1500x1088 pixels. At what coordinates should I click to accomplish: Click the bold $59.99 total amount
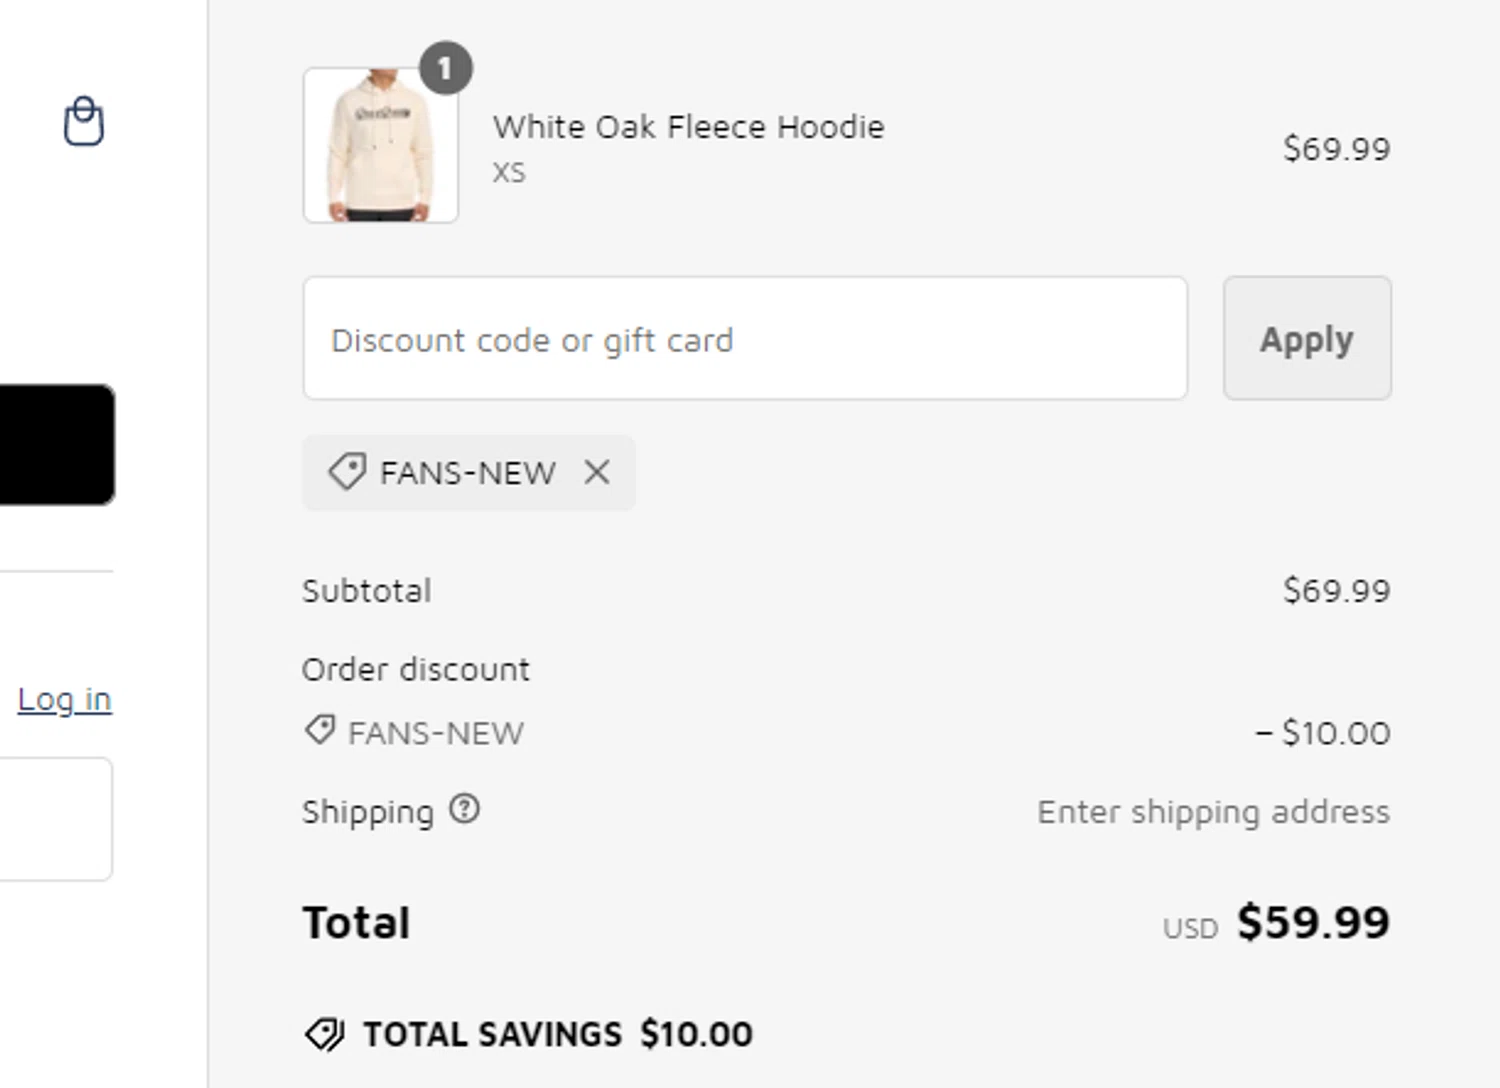(1313, 922)
